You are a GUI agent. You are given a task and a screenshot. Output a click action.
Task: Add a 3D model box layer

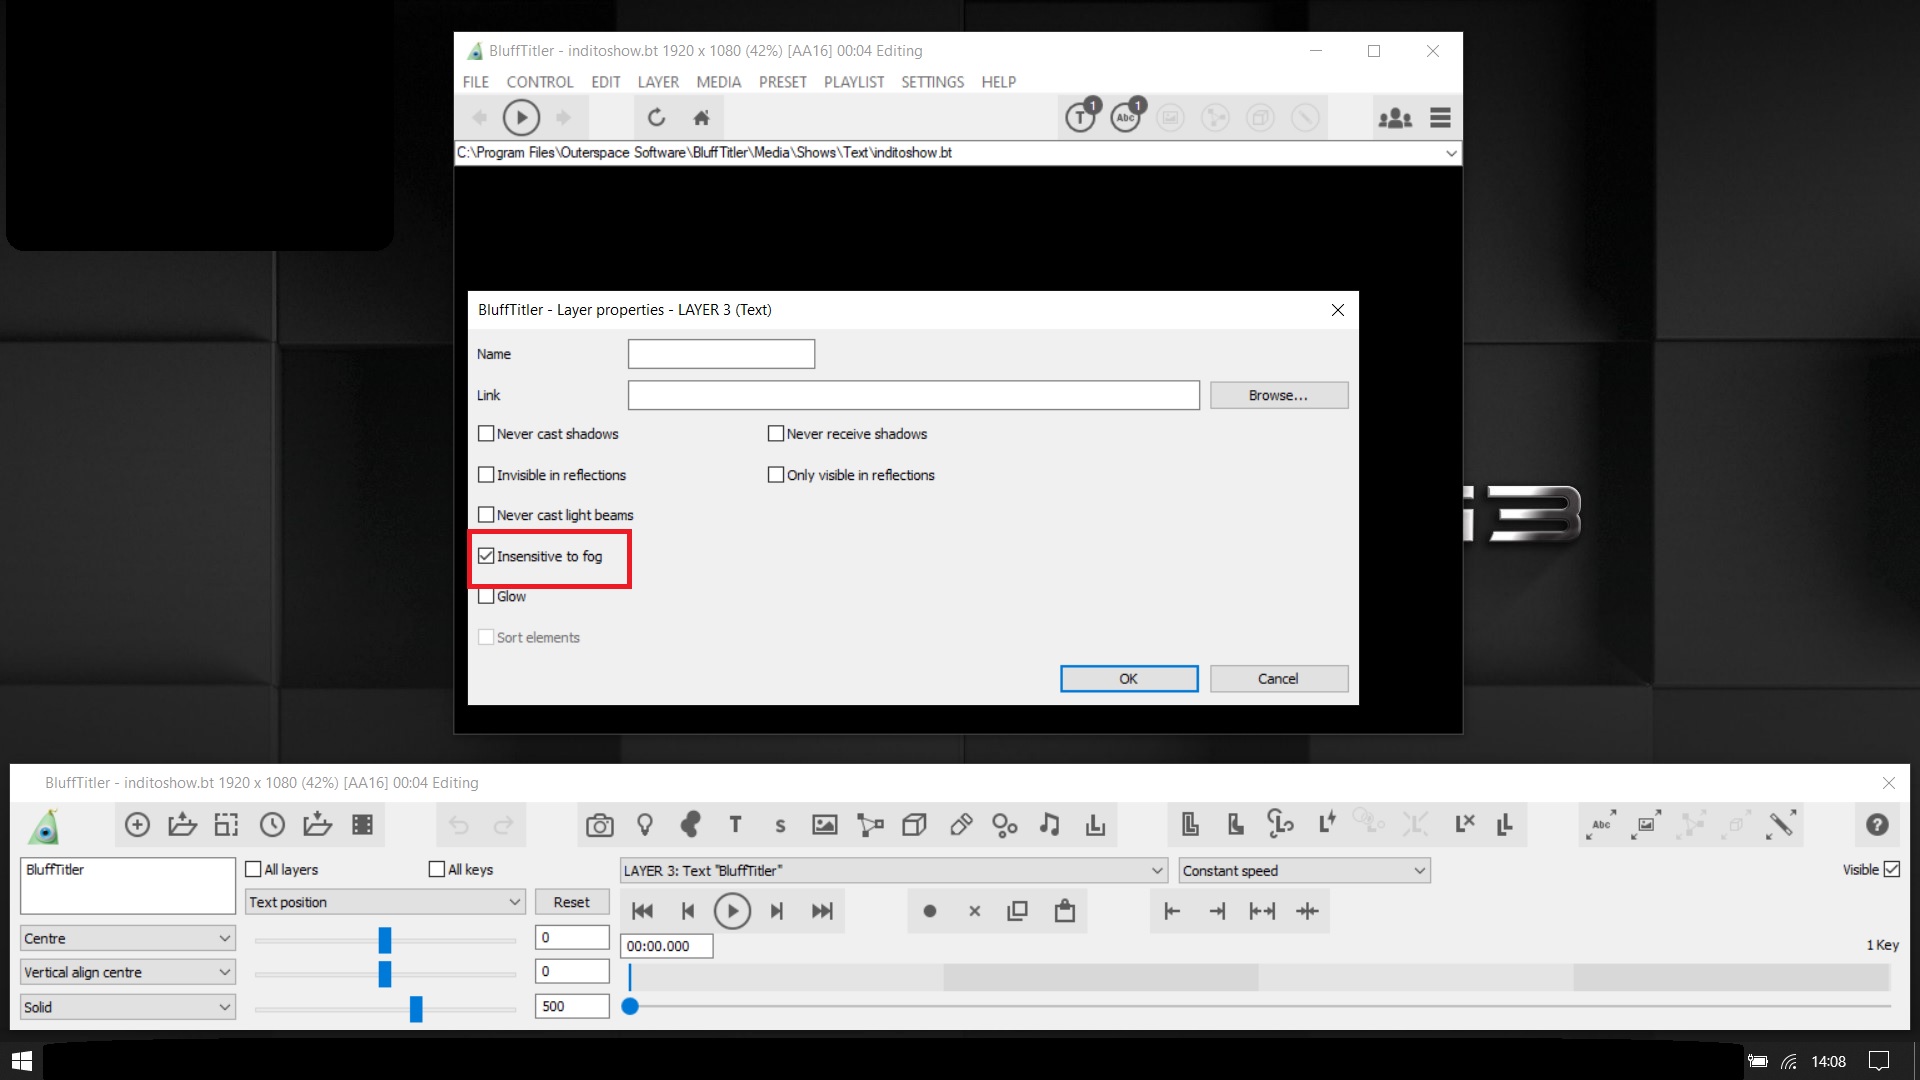pyautogui.click(x=914, y=825)
